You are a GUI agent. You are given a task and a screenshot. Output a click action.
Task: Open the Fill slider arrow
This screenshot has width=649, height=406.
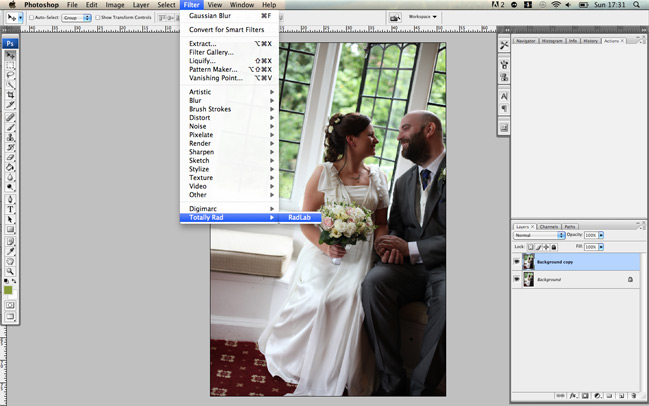click(x=601, y=247)
